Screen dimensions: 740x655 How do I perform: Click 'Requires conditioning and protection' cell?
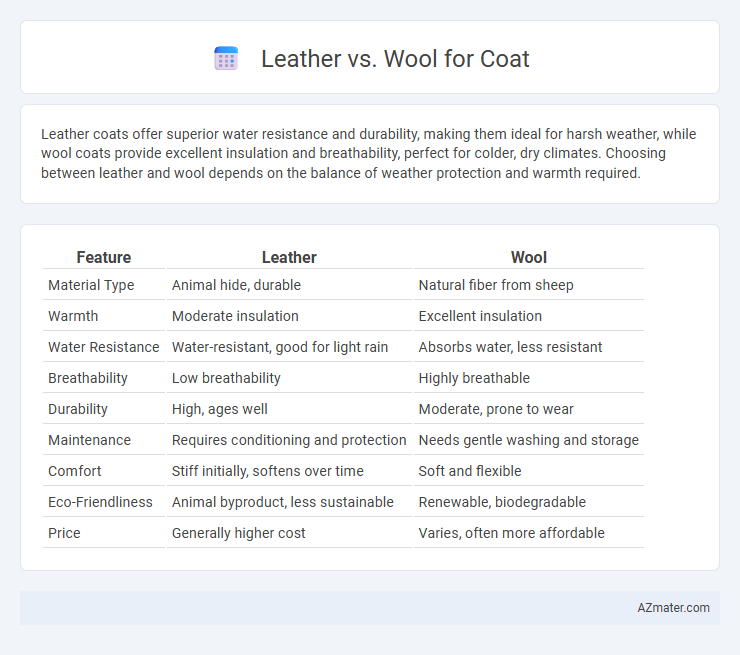pos(289,440)
